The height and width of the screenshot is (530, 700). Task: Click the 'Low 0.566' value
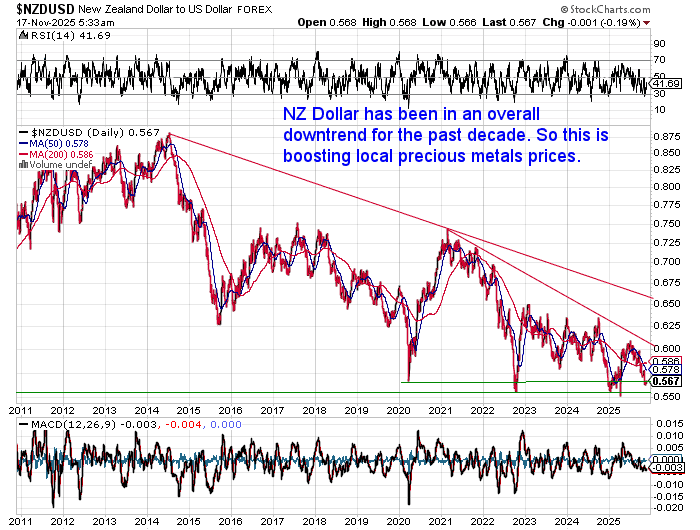[449, 22]
